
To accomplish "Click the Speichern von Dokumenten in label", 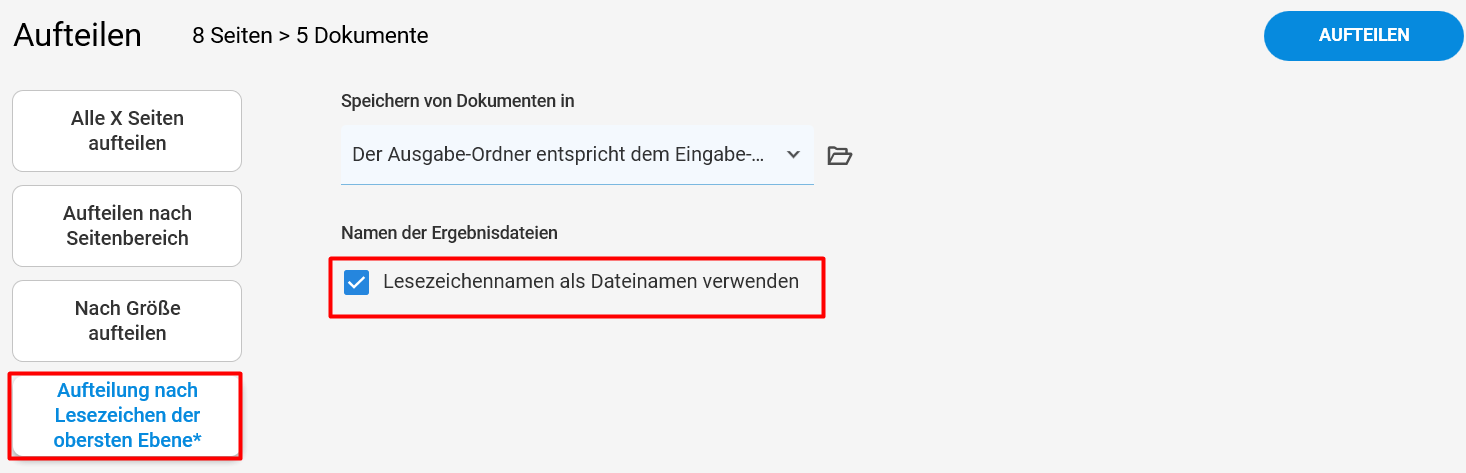I will point(458,101).
